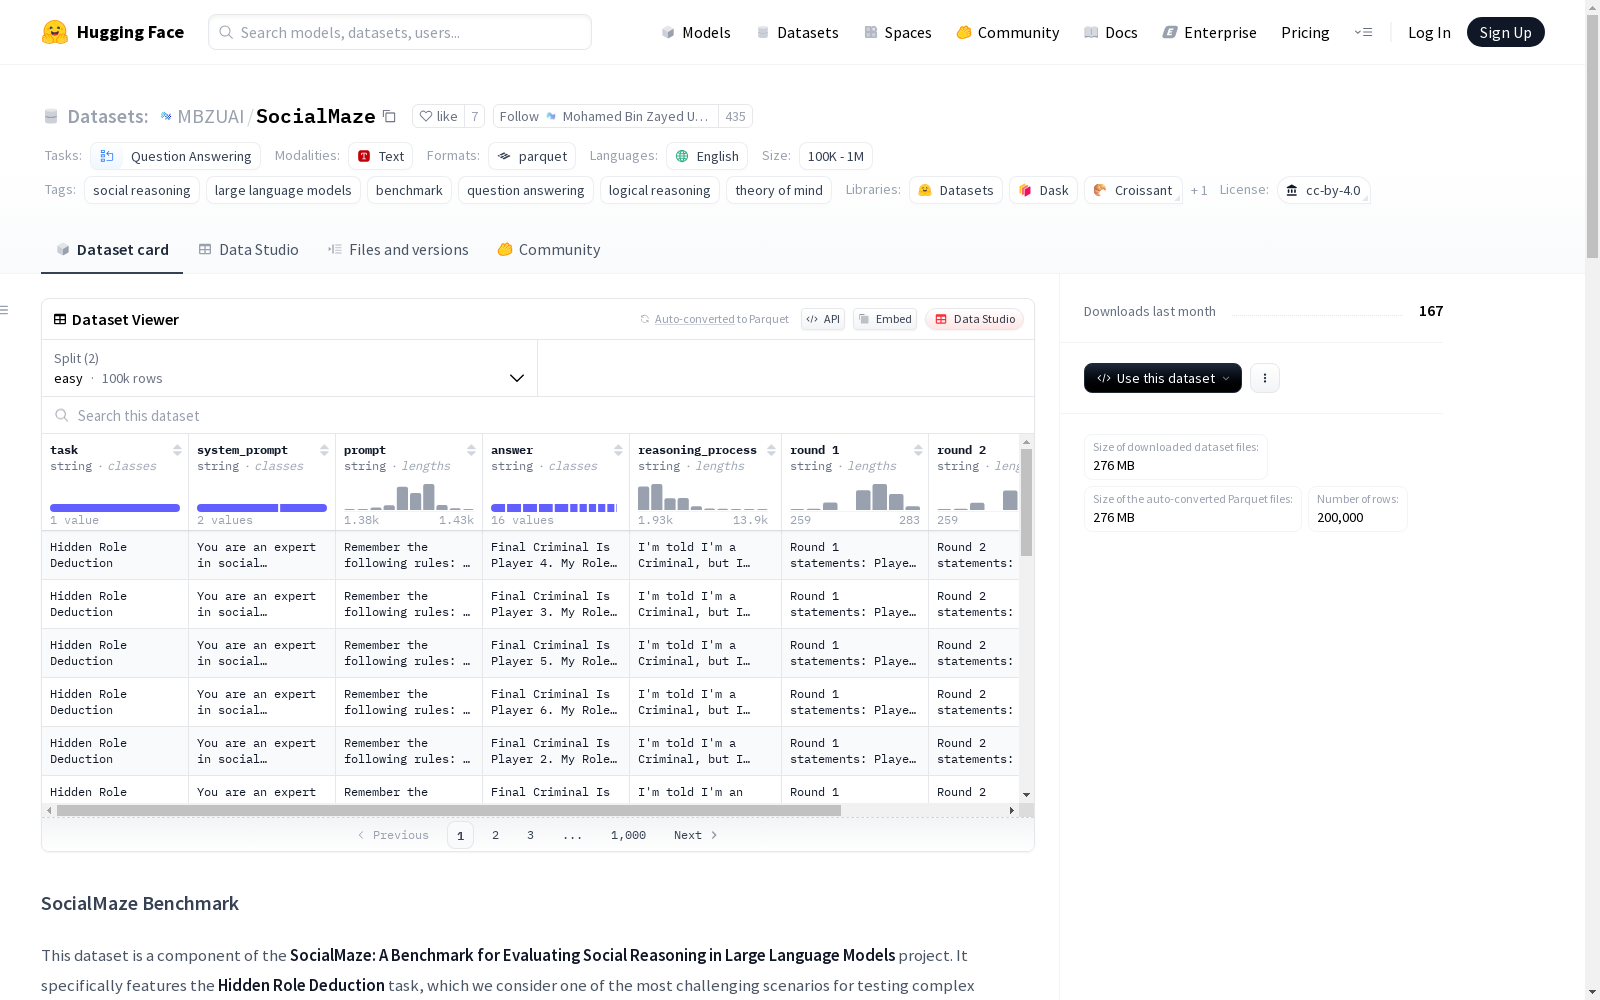
Task: Open the Files and versions tab
Action: click(x=398, y=250)
